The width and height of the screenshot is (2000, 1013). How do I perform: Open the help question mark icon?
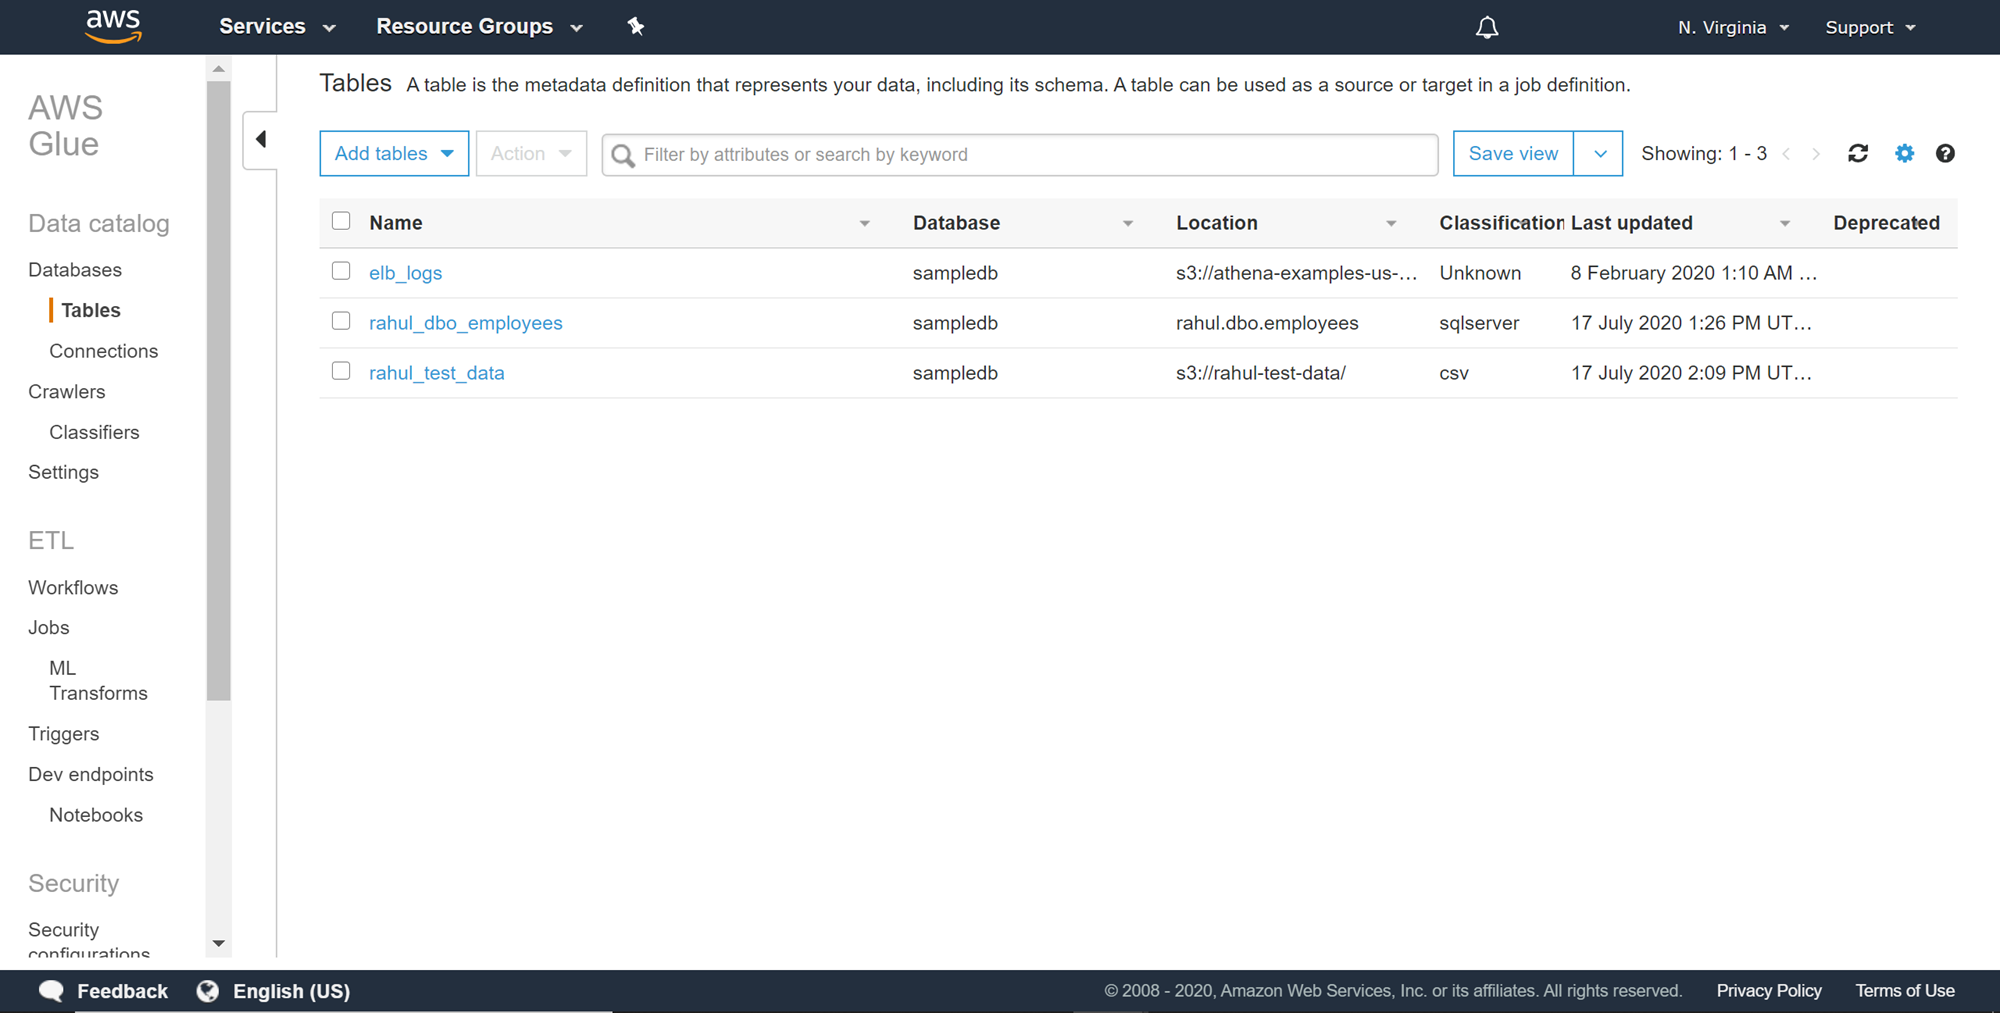pyautogui.click(x=1945, y=154)
